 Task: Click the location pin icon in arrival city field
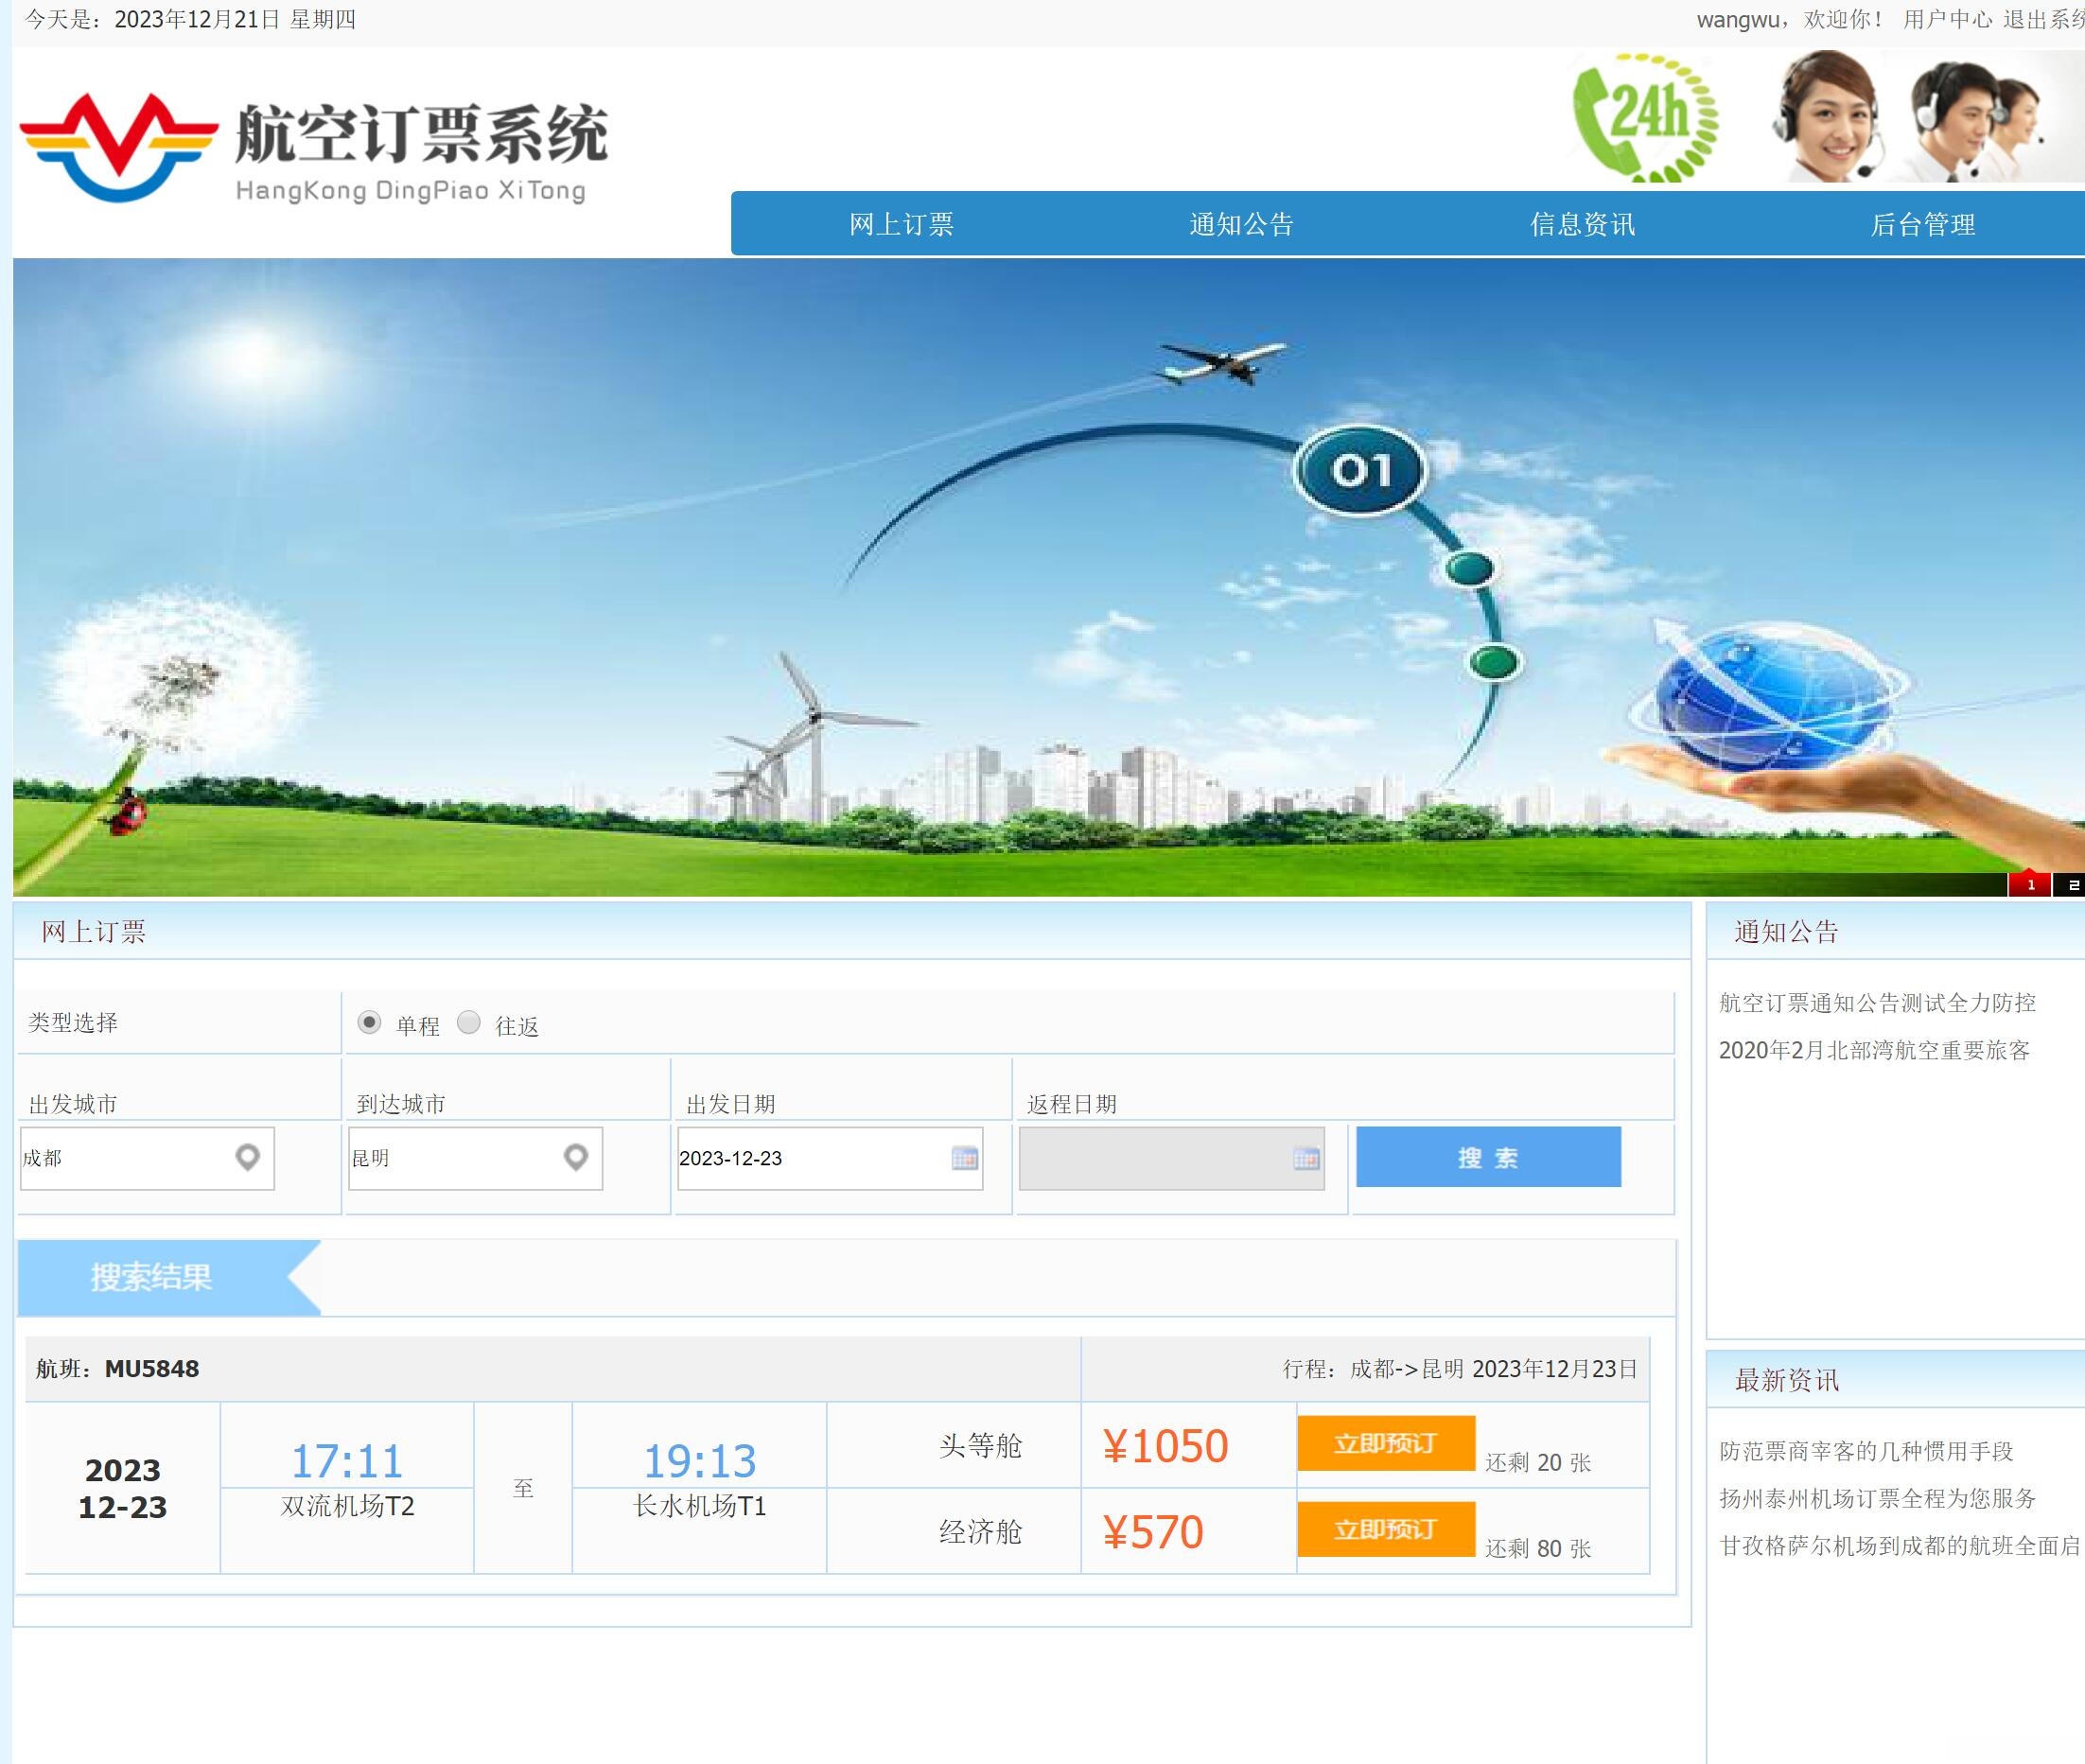coord(575,1158)
